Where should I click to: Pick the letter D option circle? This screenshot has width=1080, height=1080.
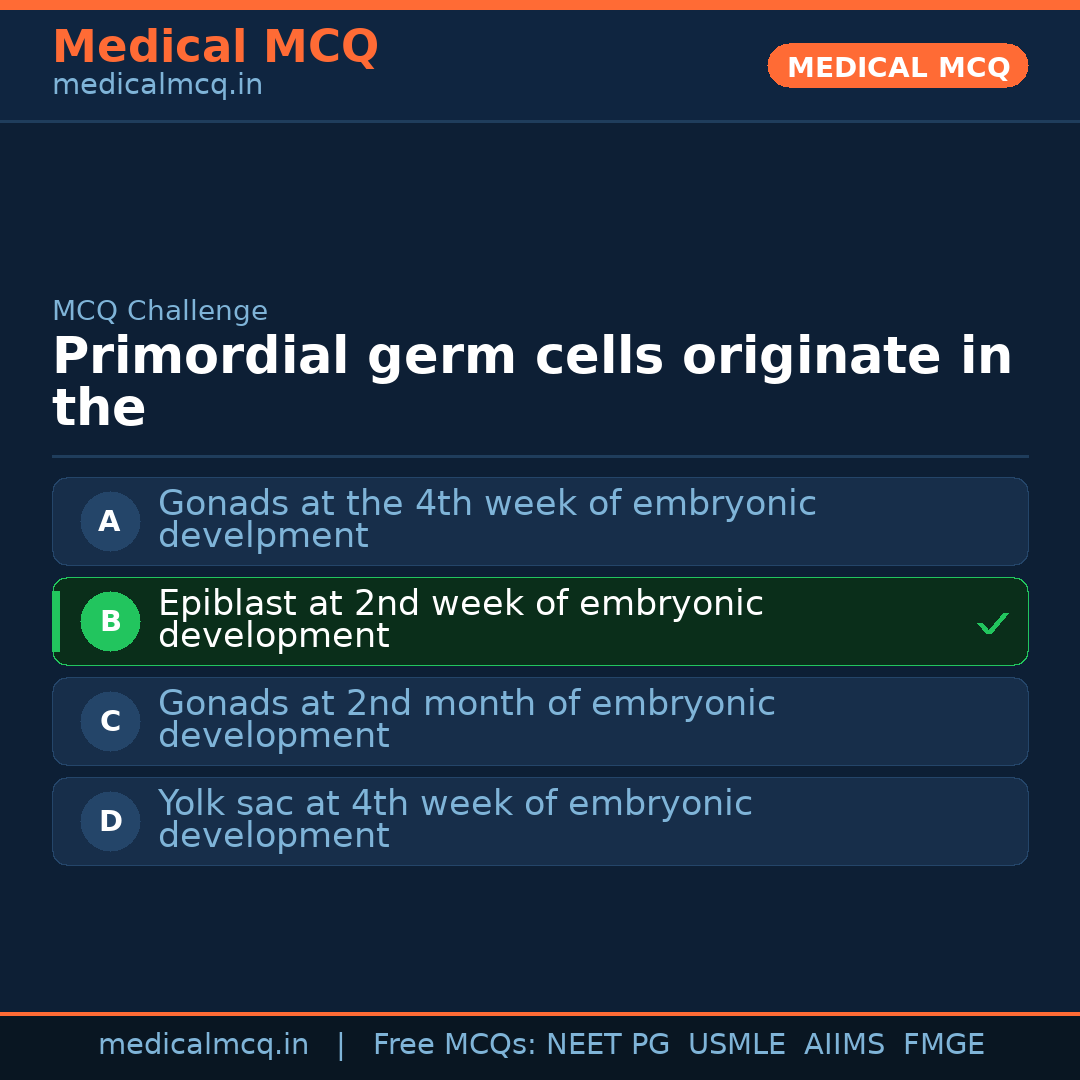coord(110,821)
